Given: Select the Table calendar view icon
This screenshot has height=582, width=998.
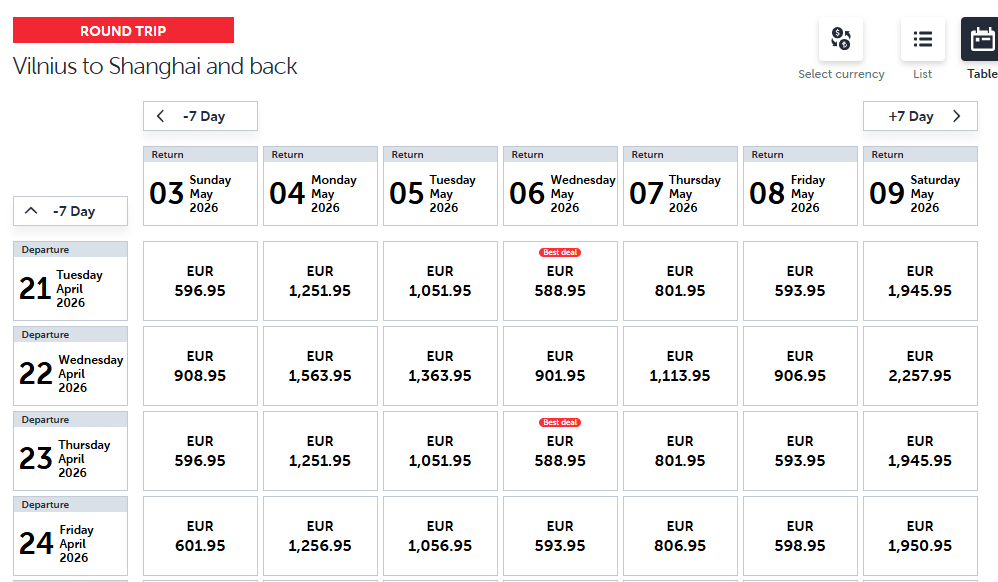Looking at the screenshot, I should coord(980,40).
